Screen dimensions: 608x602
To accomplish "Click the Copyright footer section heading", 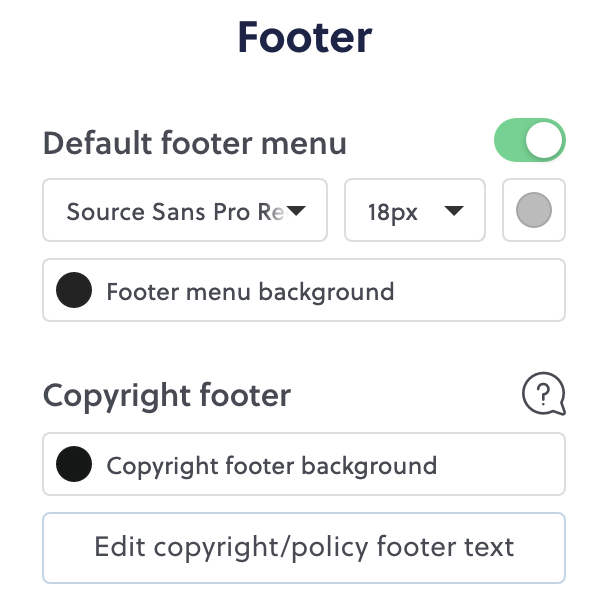I will click(167, 396).
